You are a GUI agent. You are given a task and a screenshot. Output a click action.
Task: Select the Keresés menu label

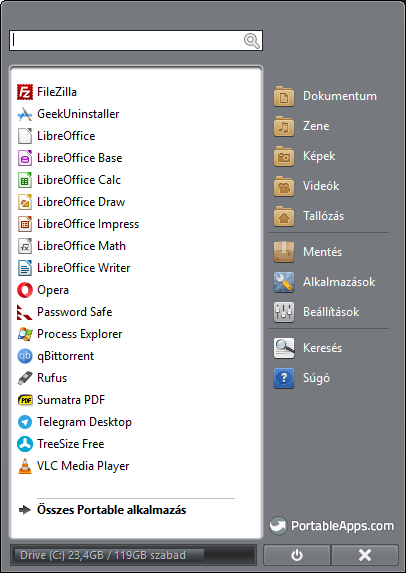coord(322,348)
